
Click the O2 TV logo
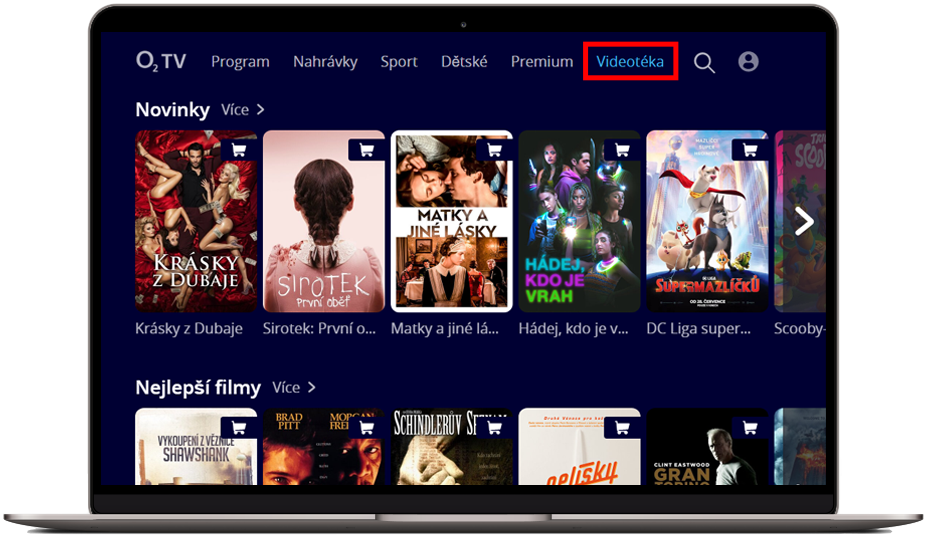point(161,61)
